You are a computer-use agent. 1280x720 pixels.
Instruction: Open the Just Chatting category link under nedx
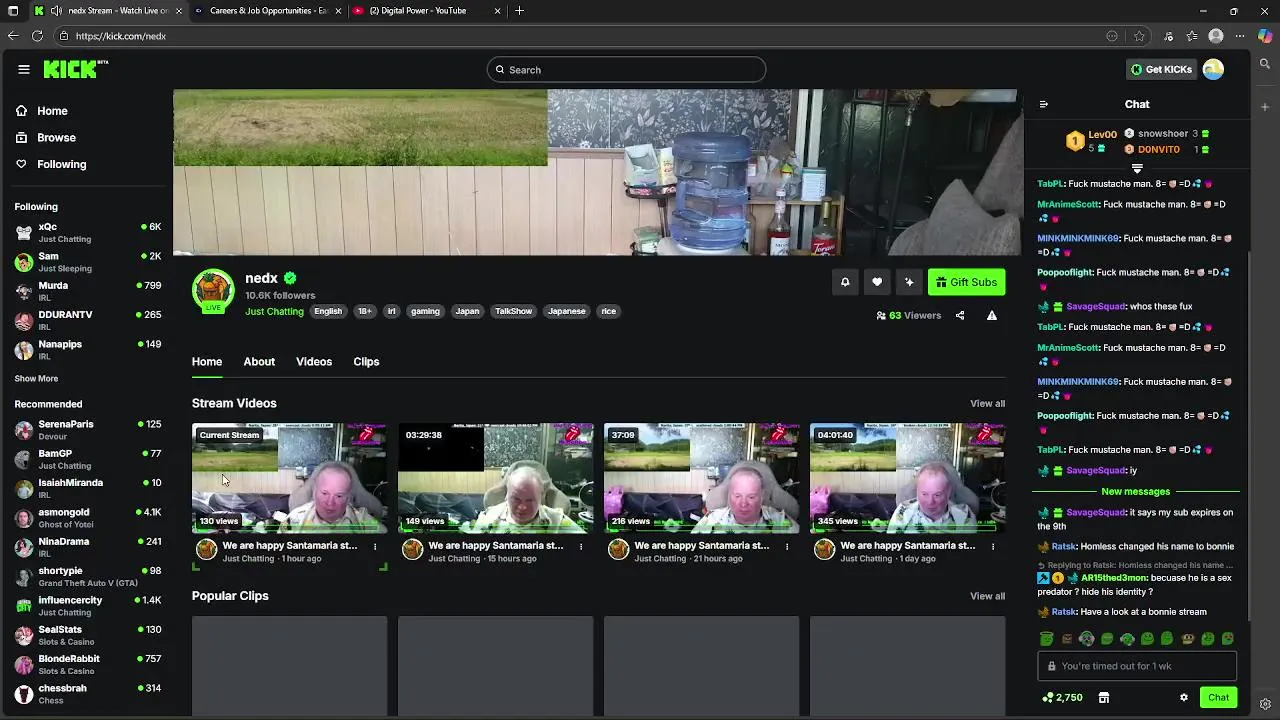click(274, 312)
